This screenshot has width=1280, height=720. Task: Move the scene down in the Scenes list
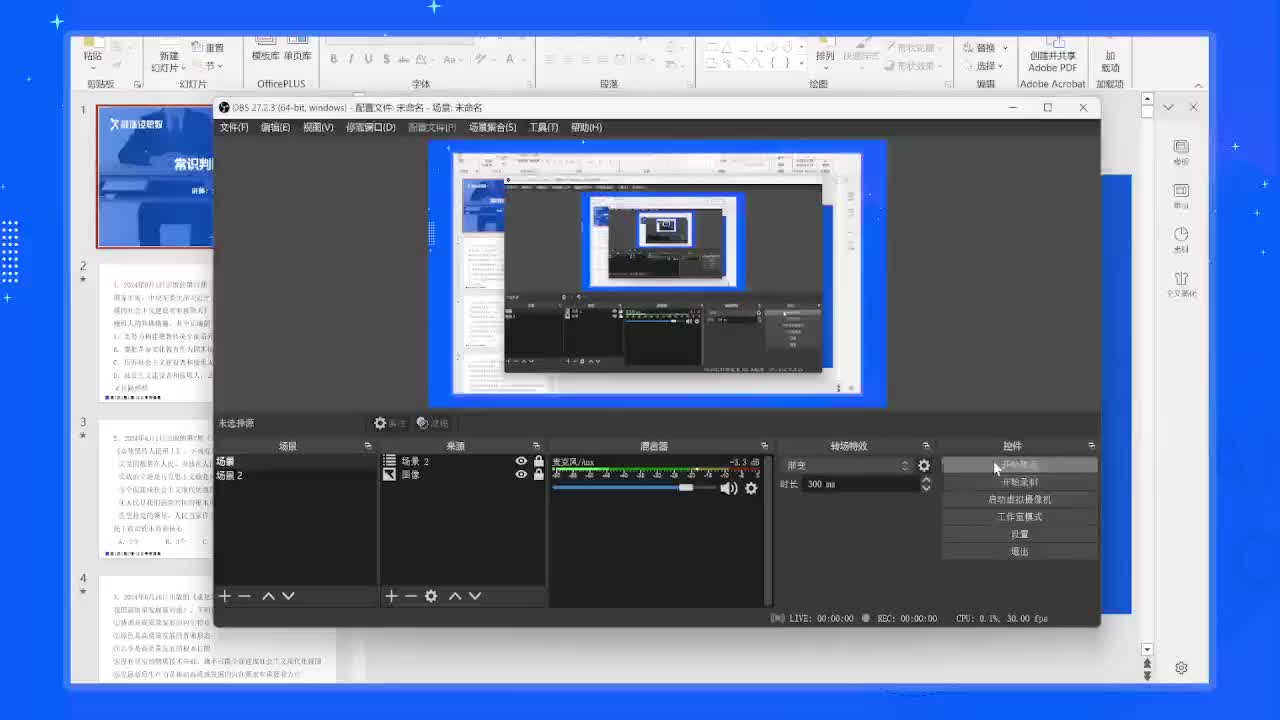(288, 596)
